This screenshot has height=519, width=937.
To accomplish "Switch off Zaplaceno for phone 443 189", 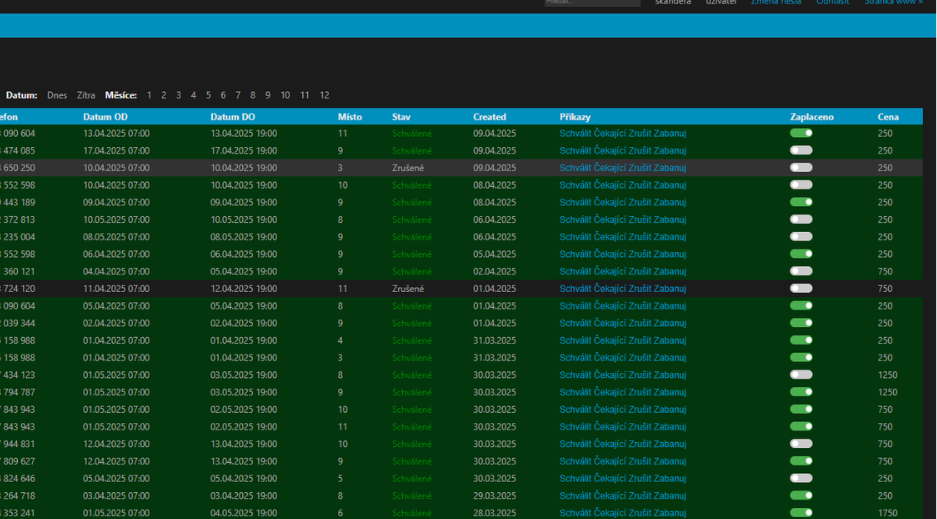I will tap(801, 202).
